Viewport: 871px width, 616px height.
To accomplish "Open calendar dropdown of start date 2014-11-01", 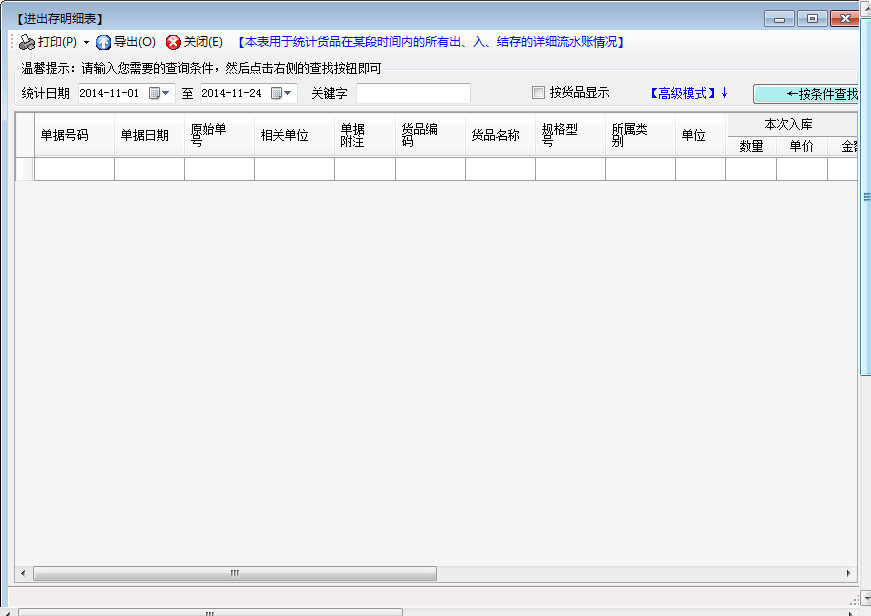I will point(159,93).
